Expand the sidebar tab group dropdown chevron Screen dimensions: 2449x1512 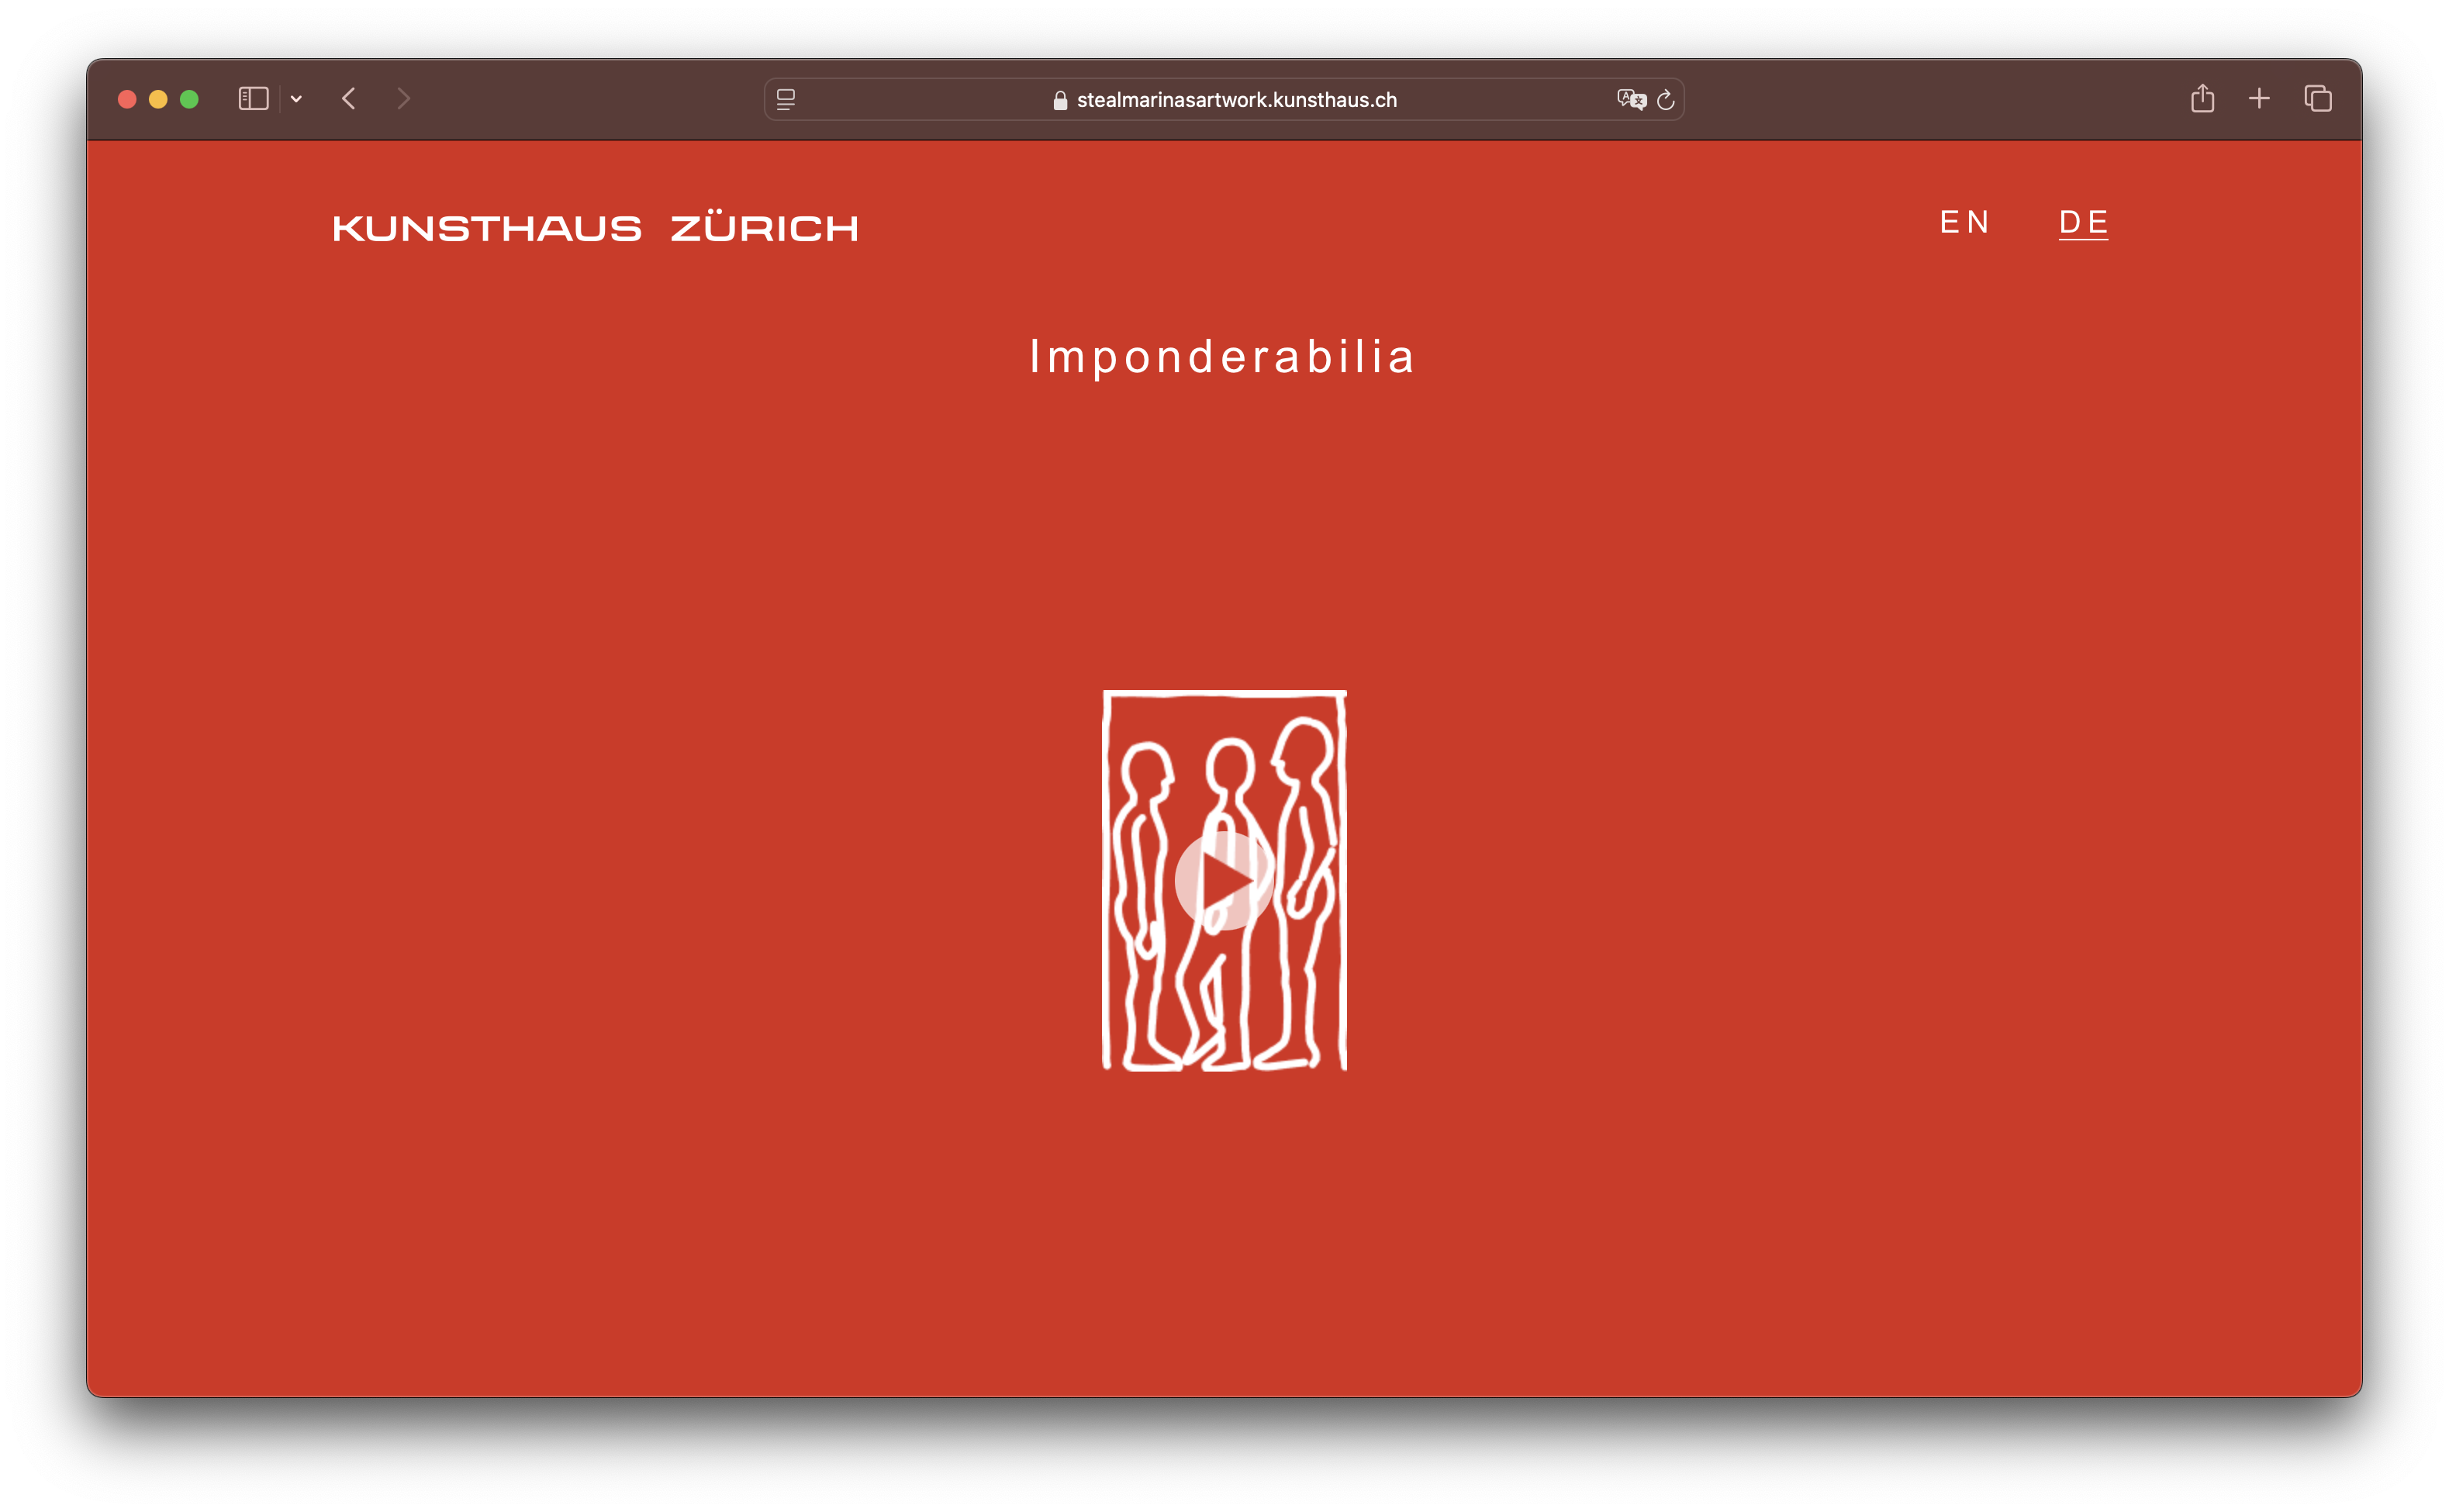296,99
